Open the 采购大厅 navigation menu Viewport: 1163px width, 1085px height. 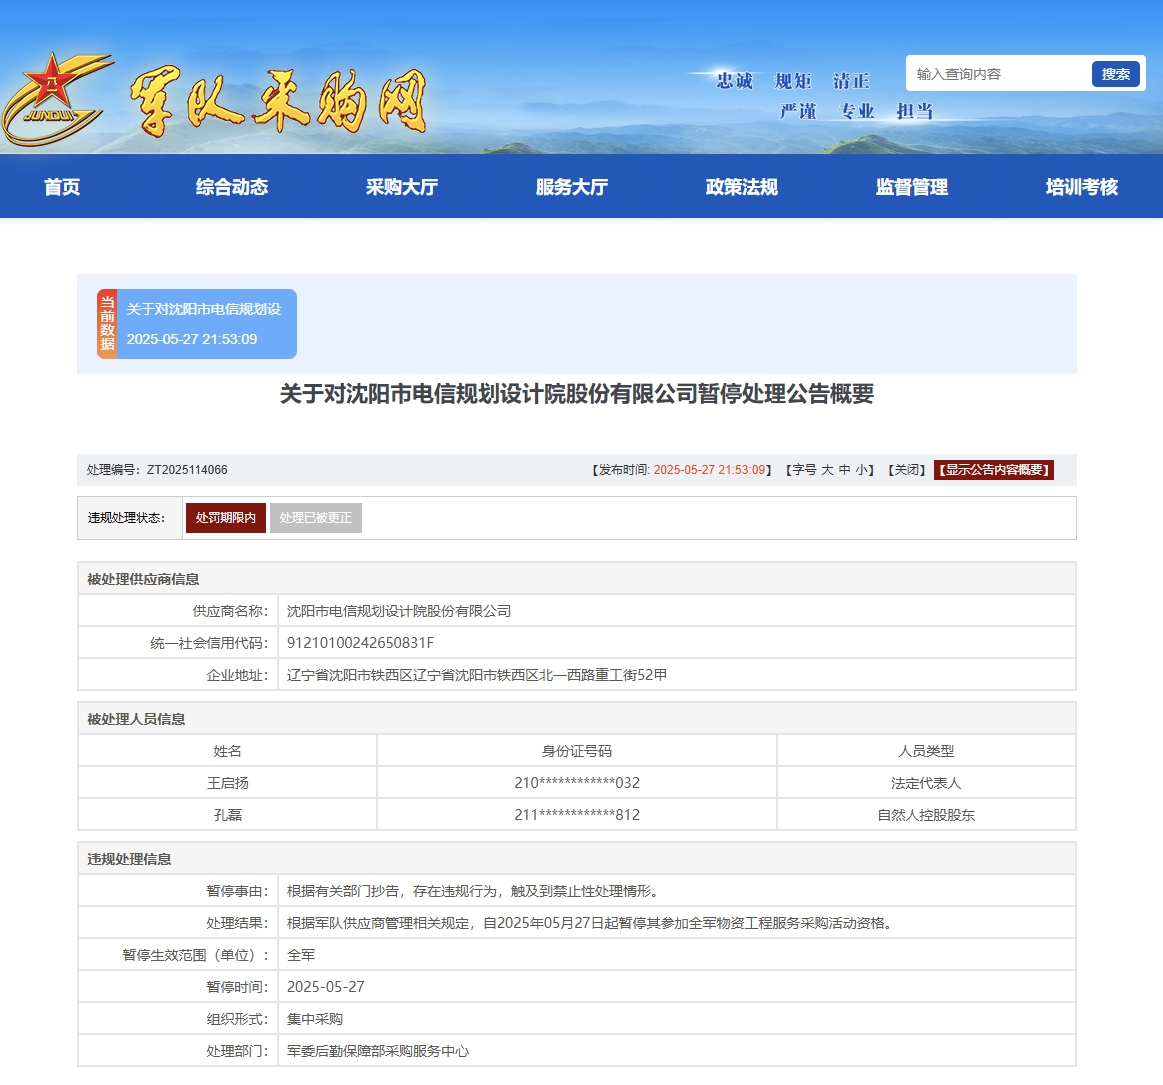pos(402,187)
